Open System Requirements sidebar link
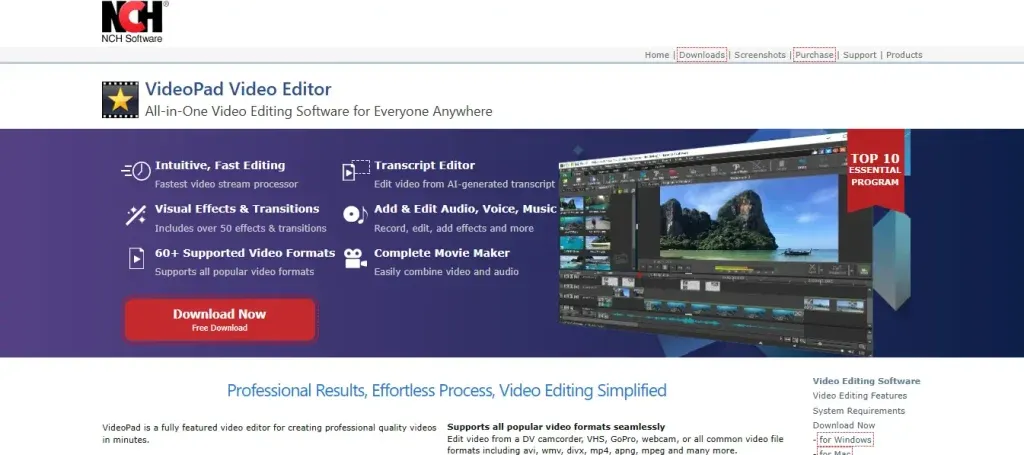 tap(859, 411)
